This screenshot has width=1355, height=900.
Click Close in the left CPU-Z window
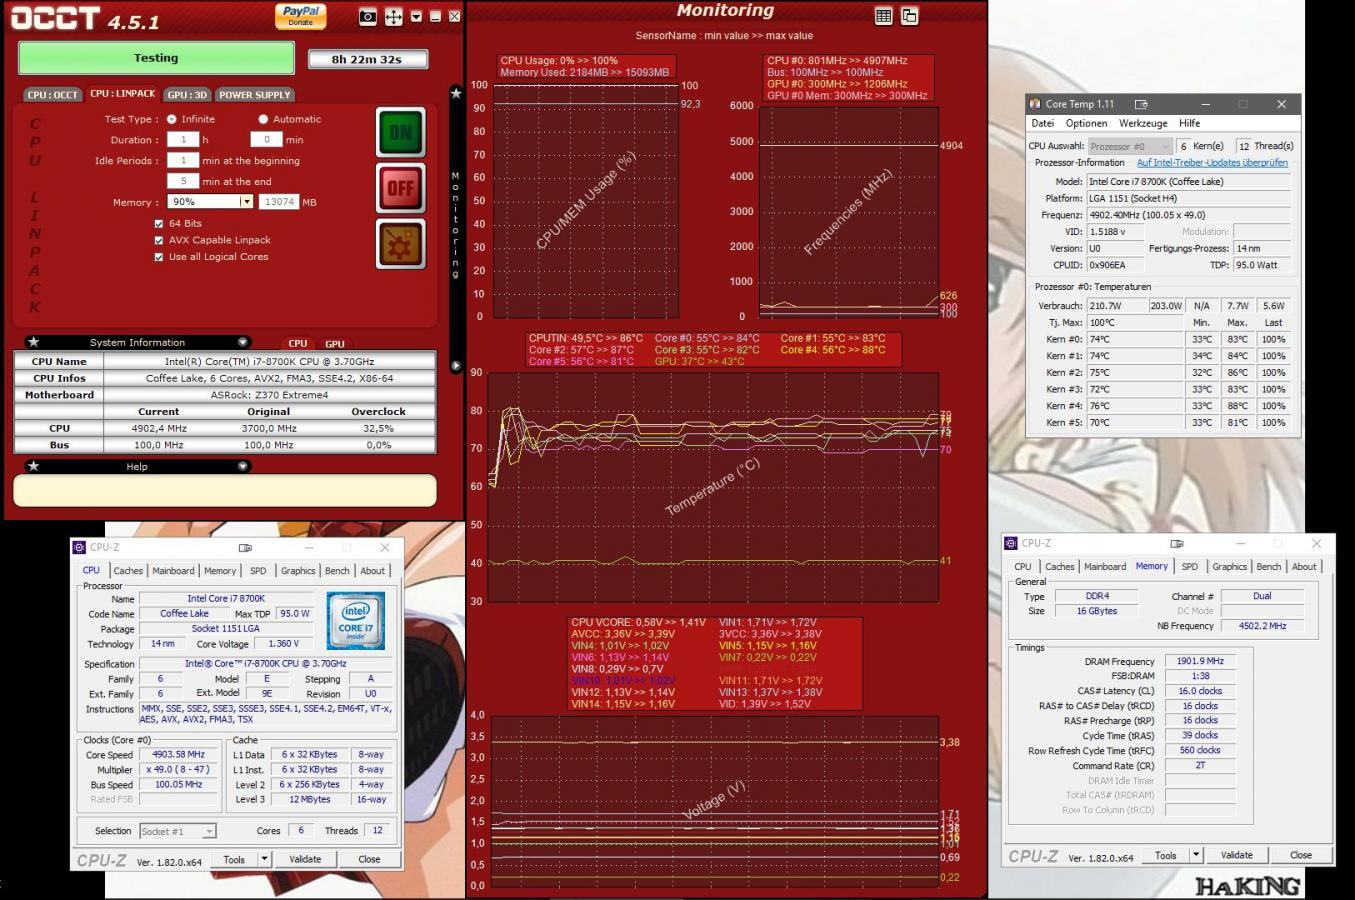pyautogui.click(x=369, y=859)
